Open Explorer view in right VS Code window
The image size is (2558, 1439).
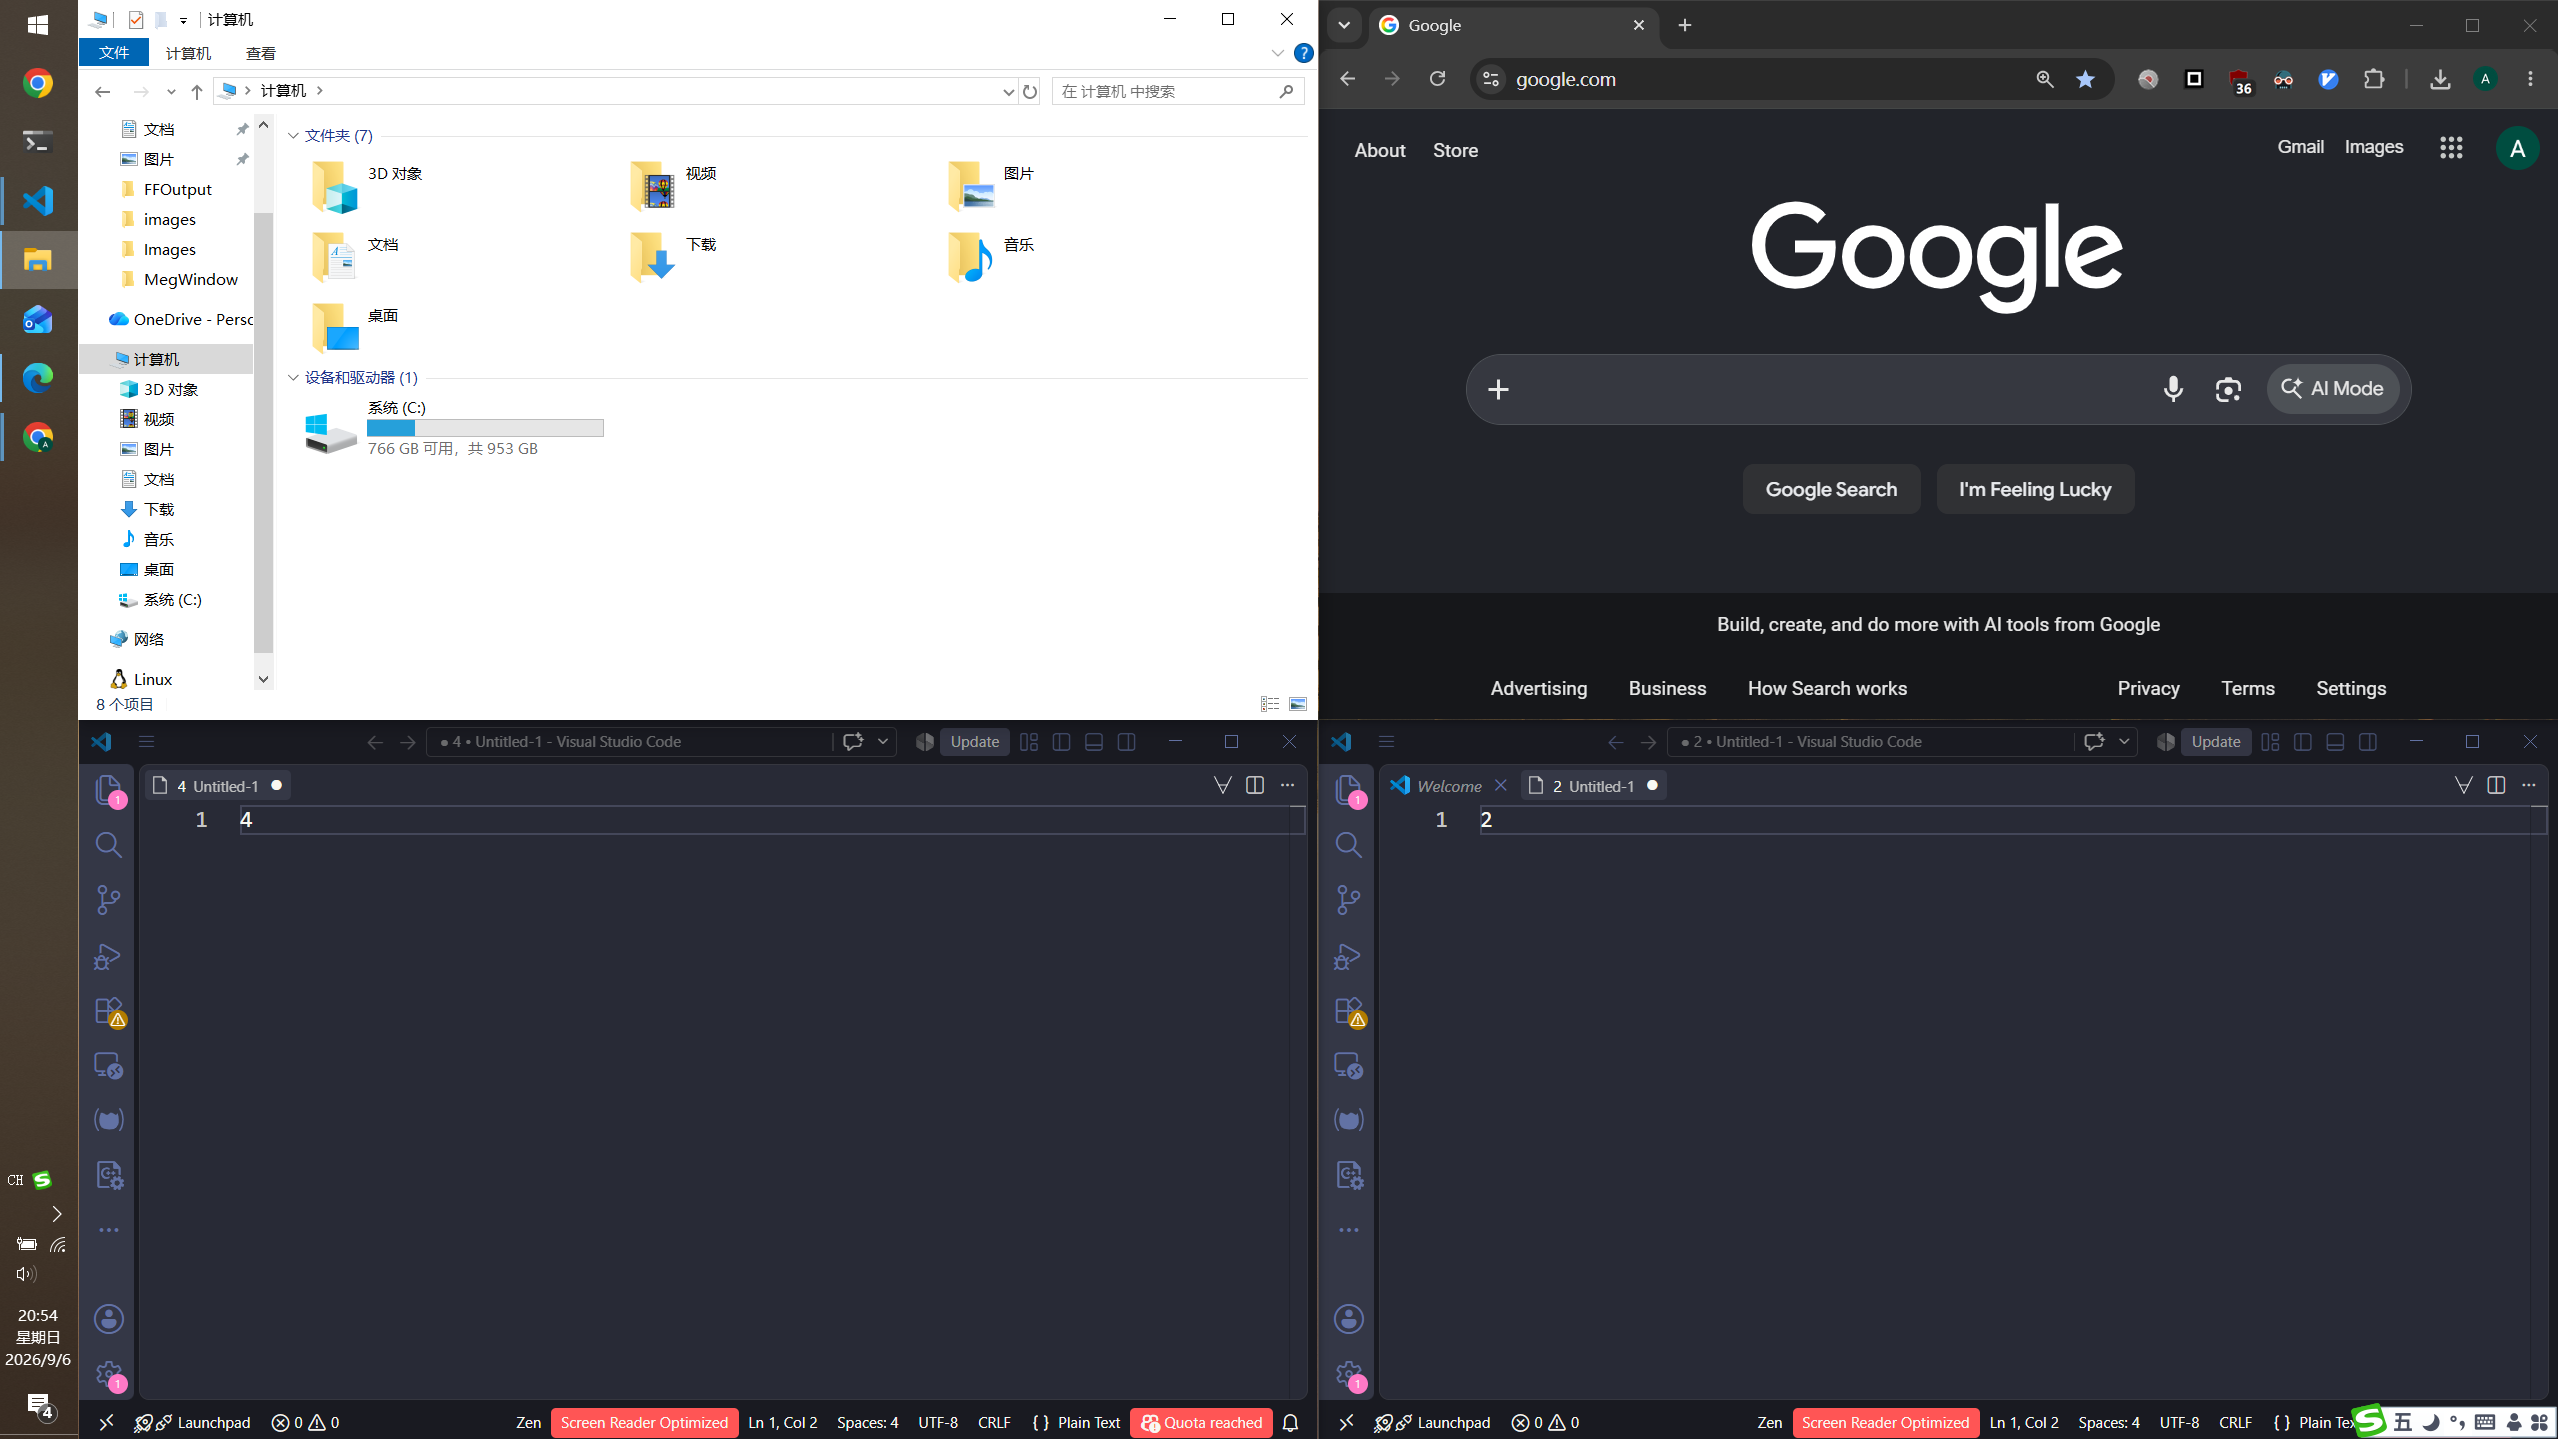(x=1348, y=790)
